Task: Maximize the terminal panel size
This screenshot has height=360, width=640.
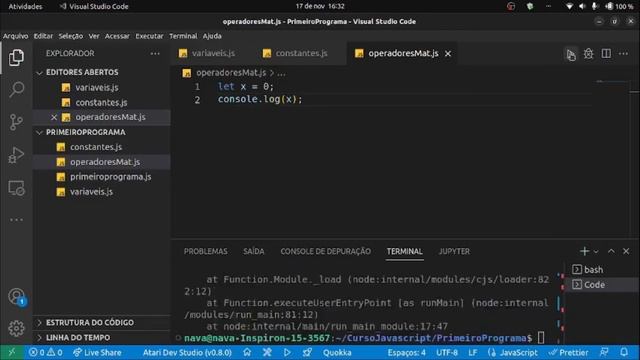Action: pos(611,251)
